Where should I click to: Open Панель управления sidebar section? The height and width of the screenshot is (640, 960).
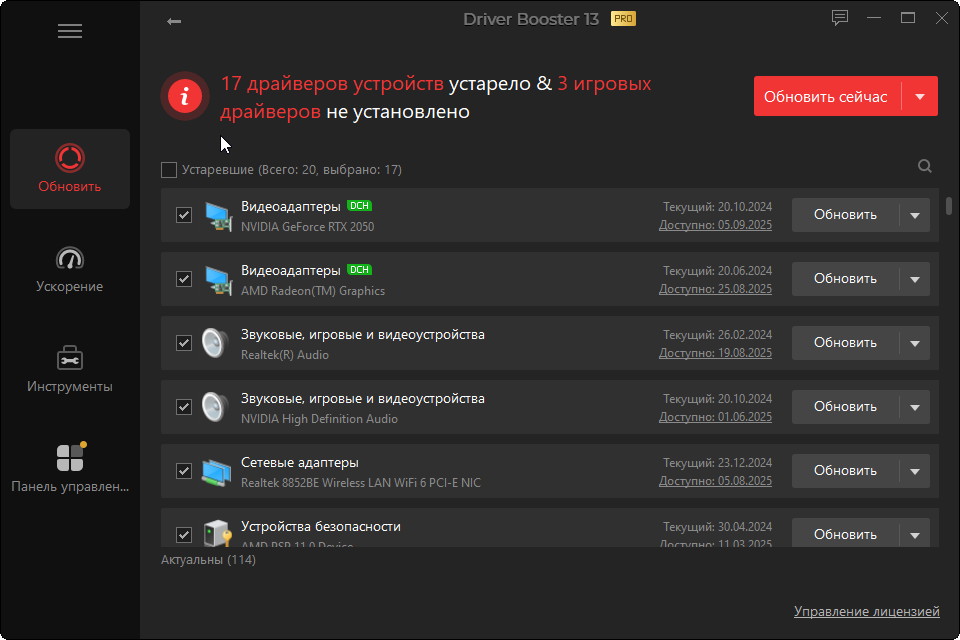[70, 469]
